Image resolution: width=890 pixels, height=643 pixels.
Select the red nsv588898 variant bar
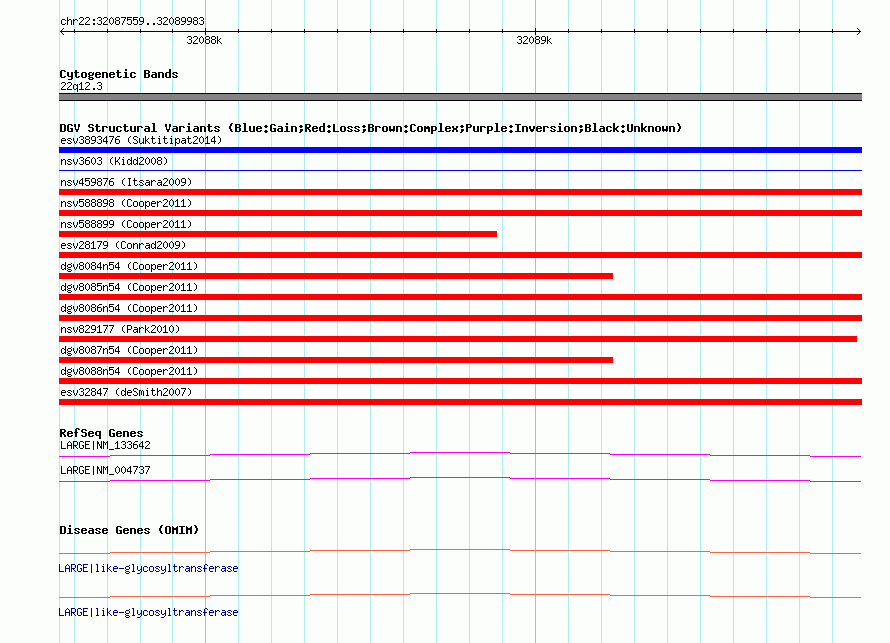tap(460, 213)
